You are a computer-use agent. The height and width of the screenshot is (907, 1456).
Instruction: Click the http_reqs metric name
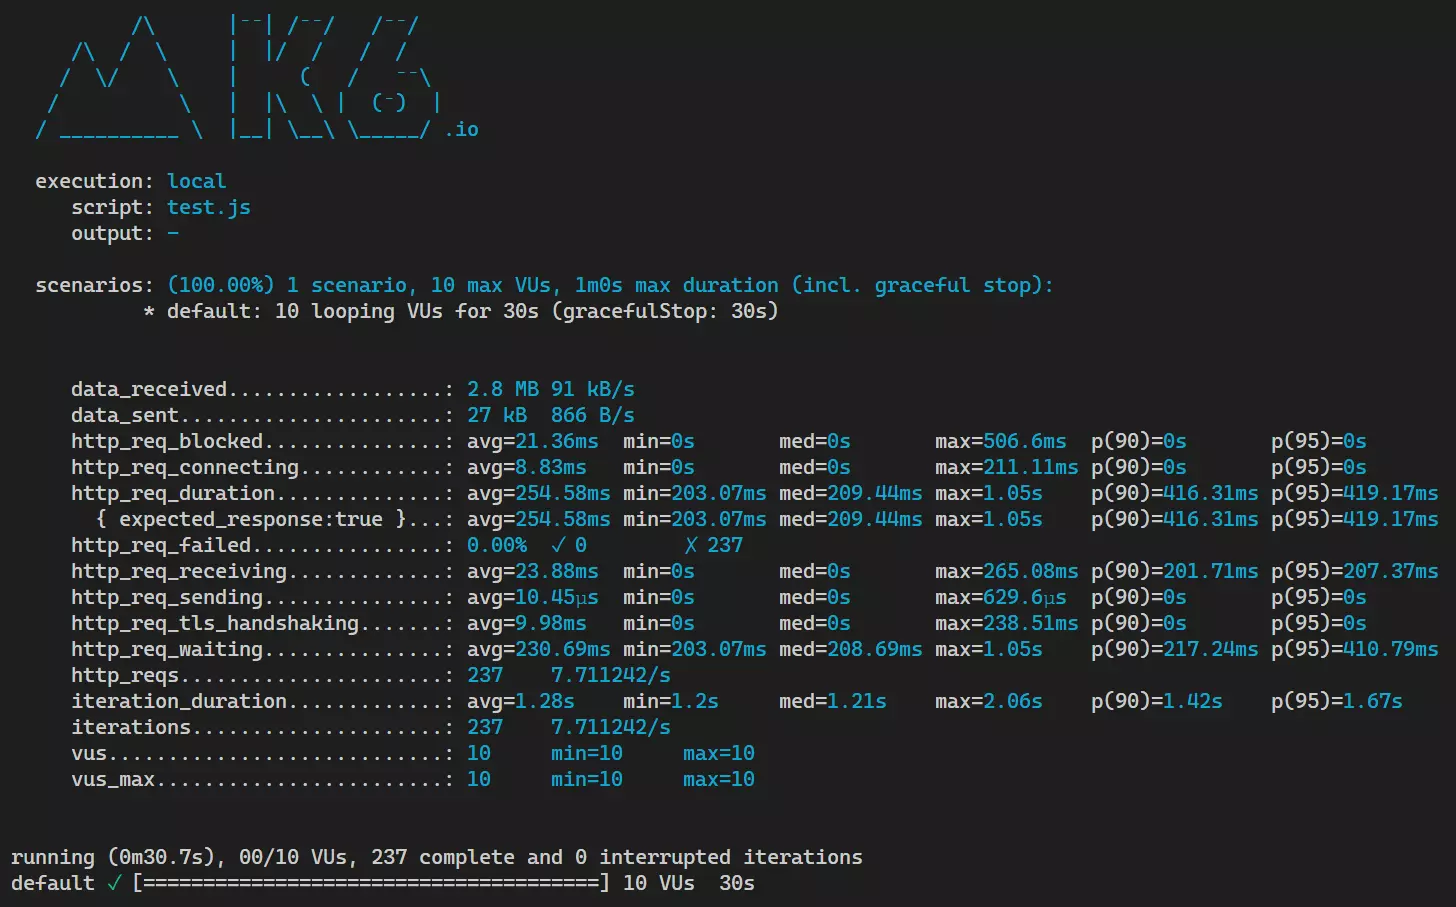tap(125, 675)
